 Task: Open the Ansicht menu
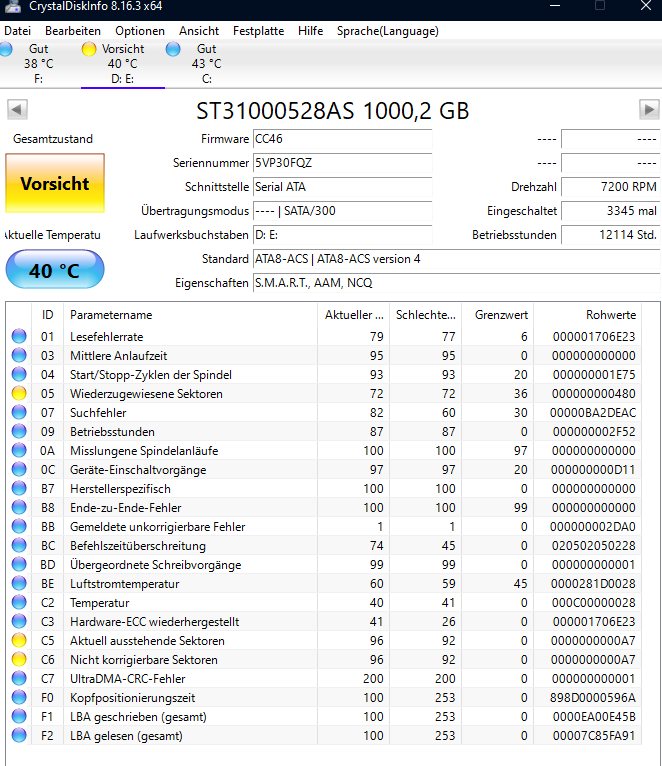[x=199, y=31]
